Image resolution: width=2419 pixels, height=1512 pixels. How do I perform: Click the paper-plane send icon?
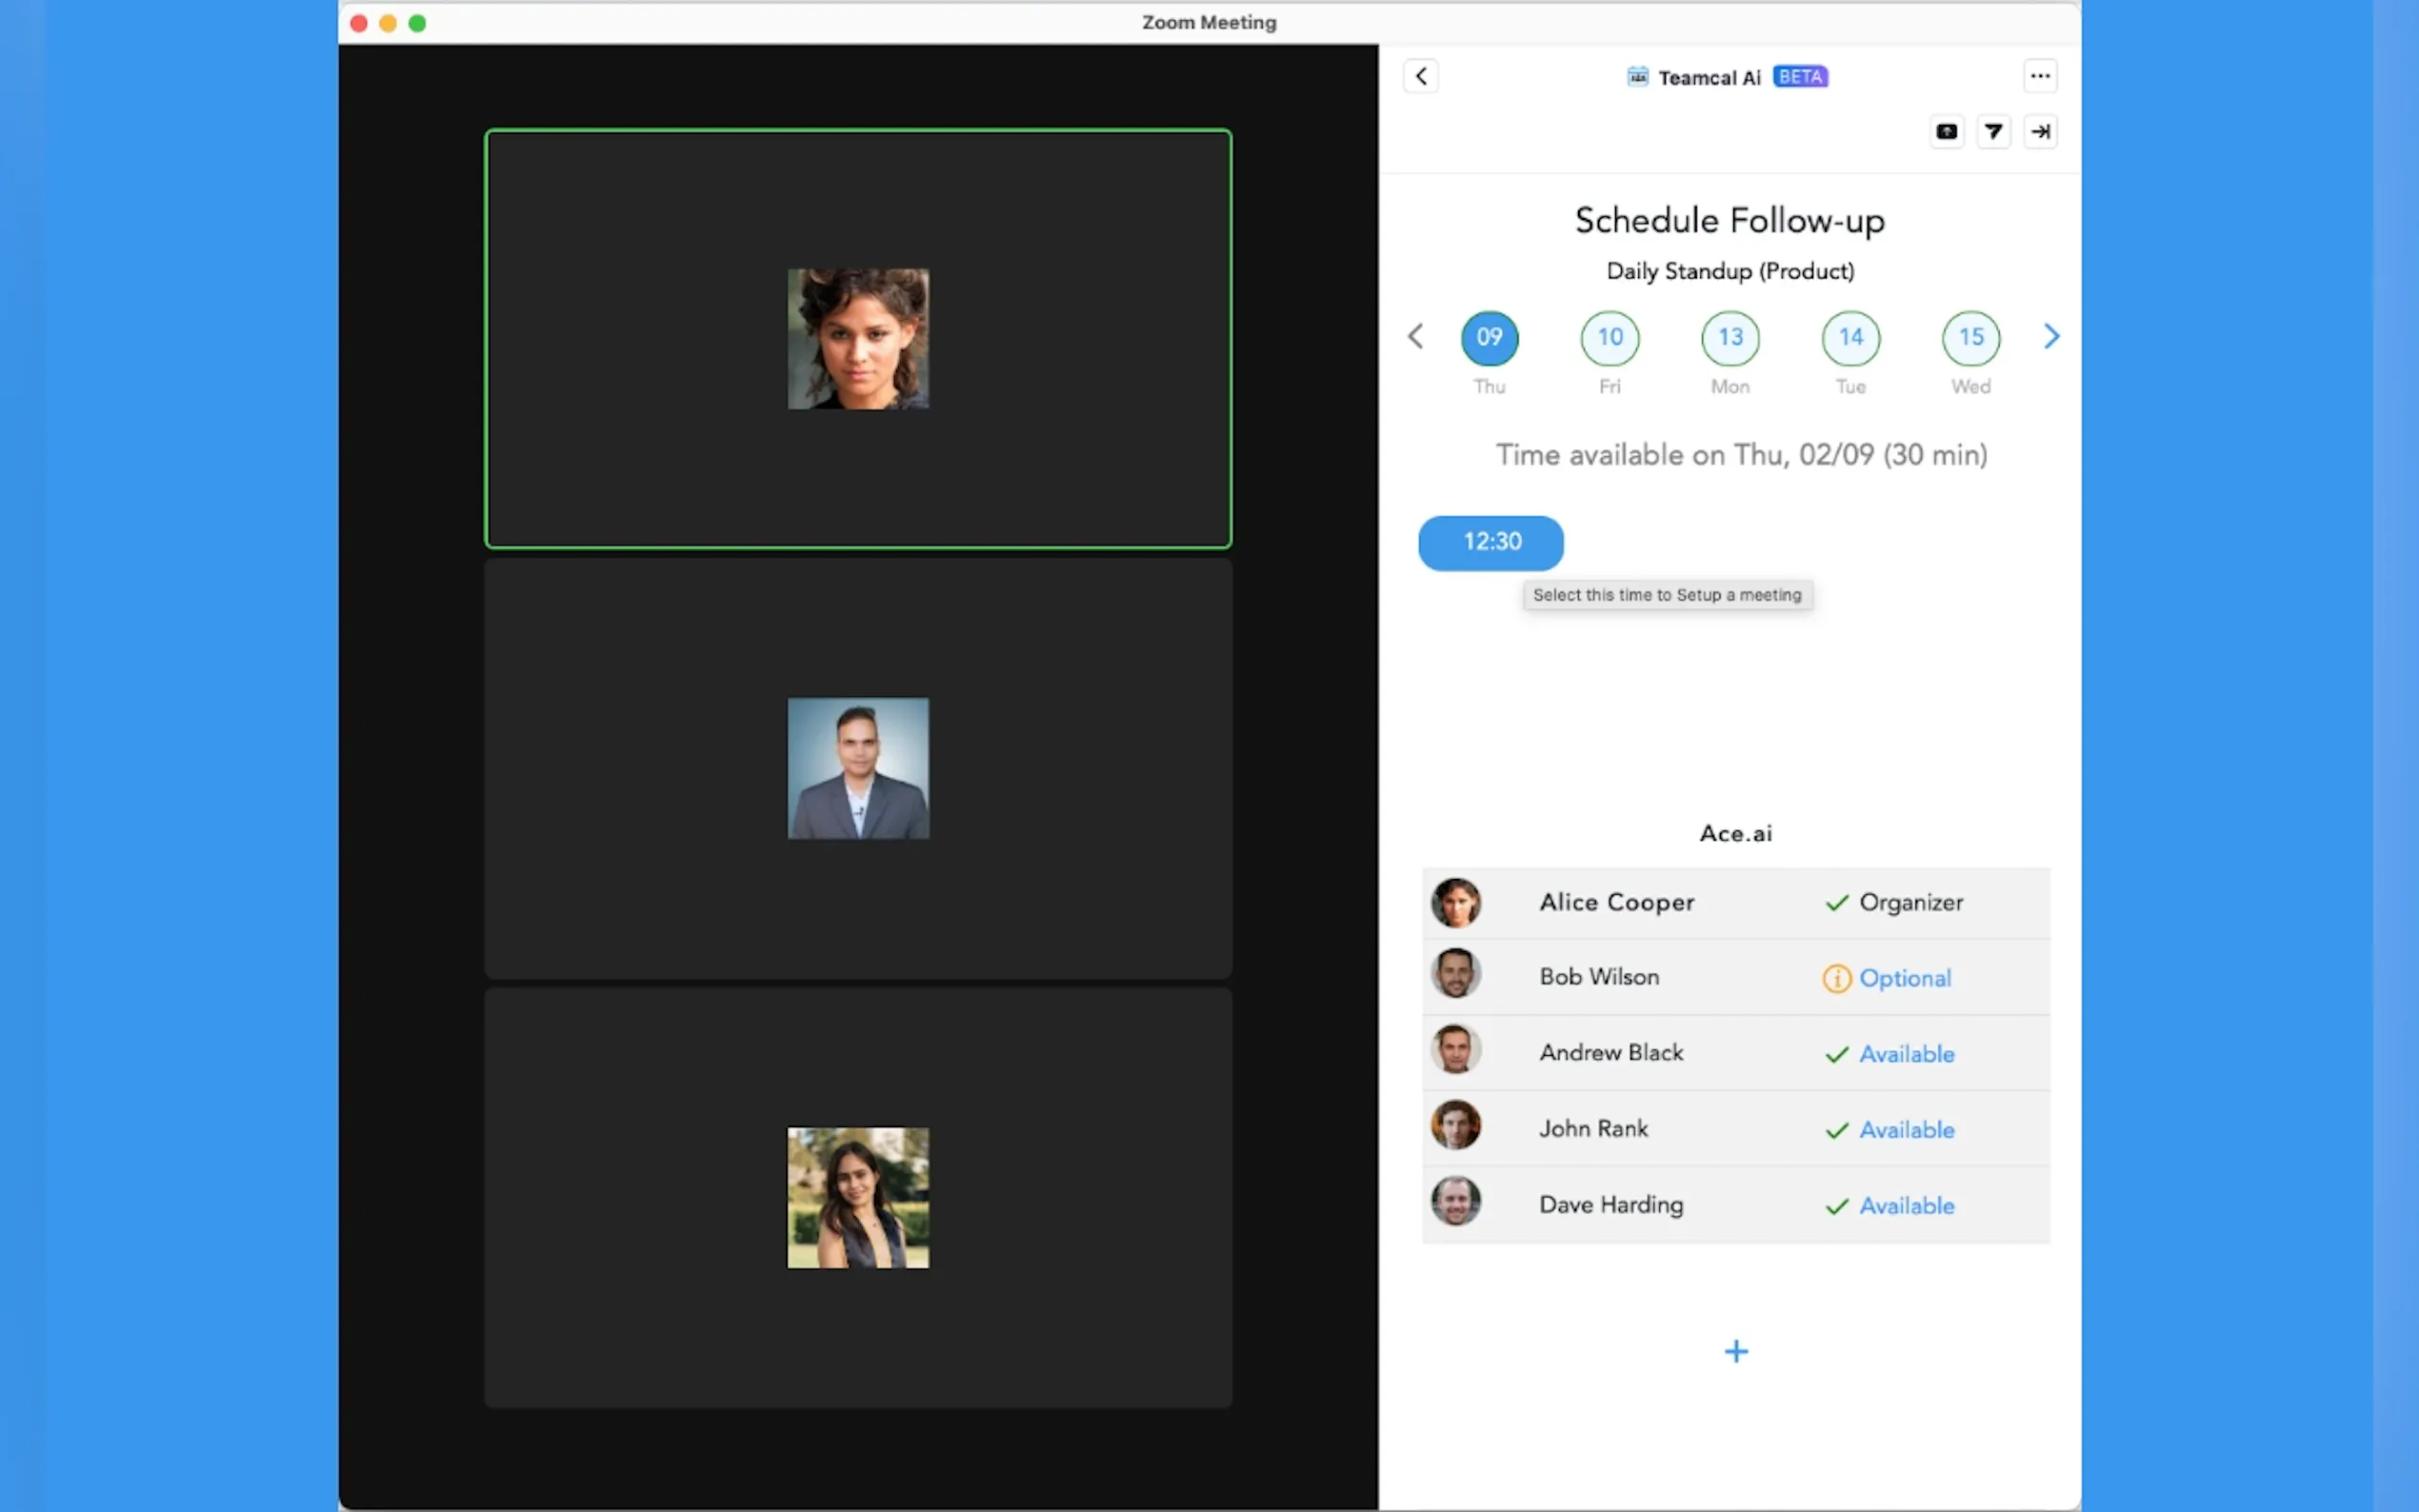point(1993,131)
